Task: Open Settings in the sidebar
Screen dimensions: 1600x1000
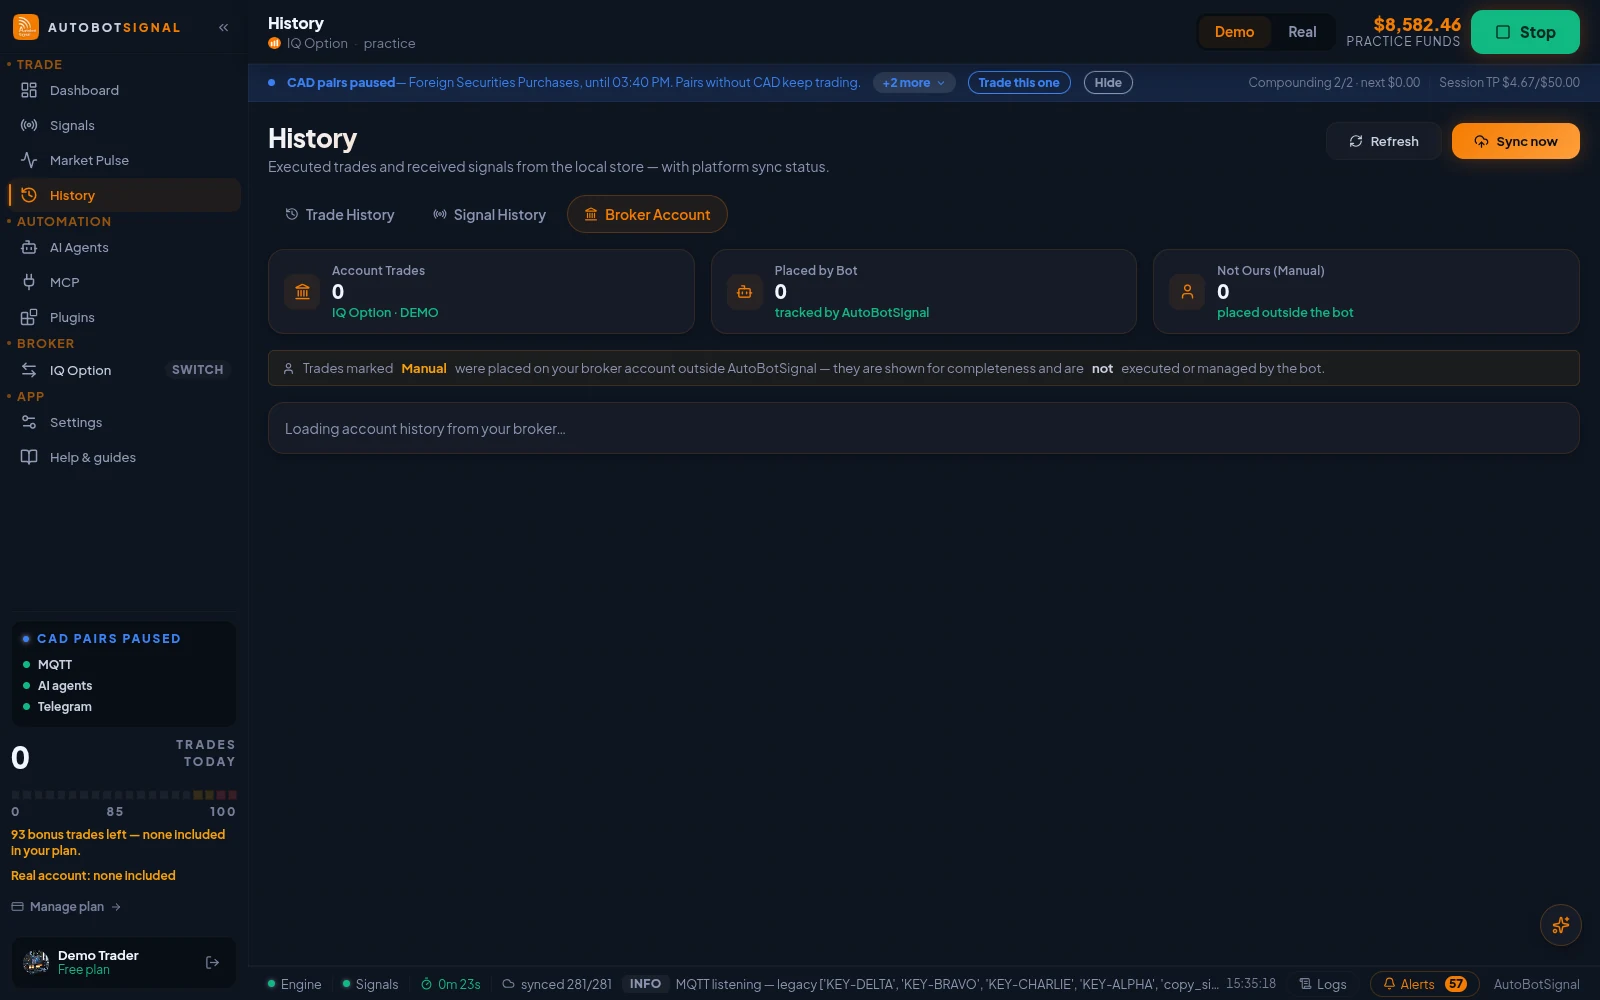Action: 124,422
